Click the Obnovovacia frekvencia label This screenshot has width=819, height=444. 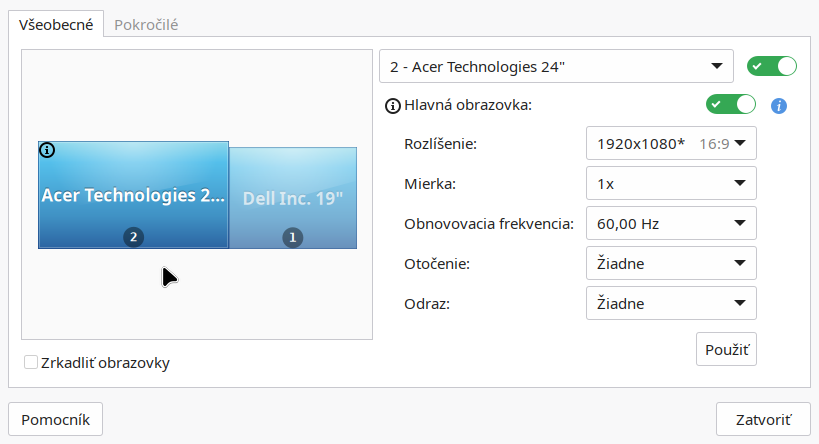(489, 224)
